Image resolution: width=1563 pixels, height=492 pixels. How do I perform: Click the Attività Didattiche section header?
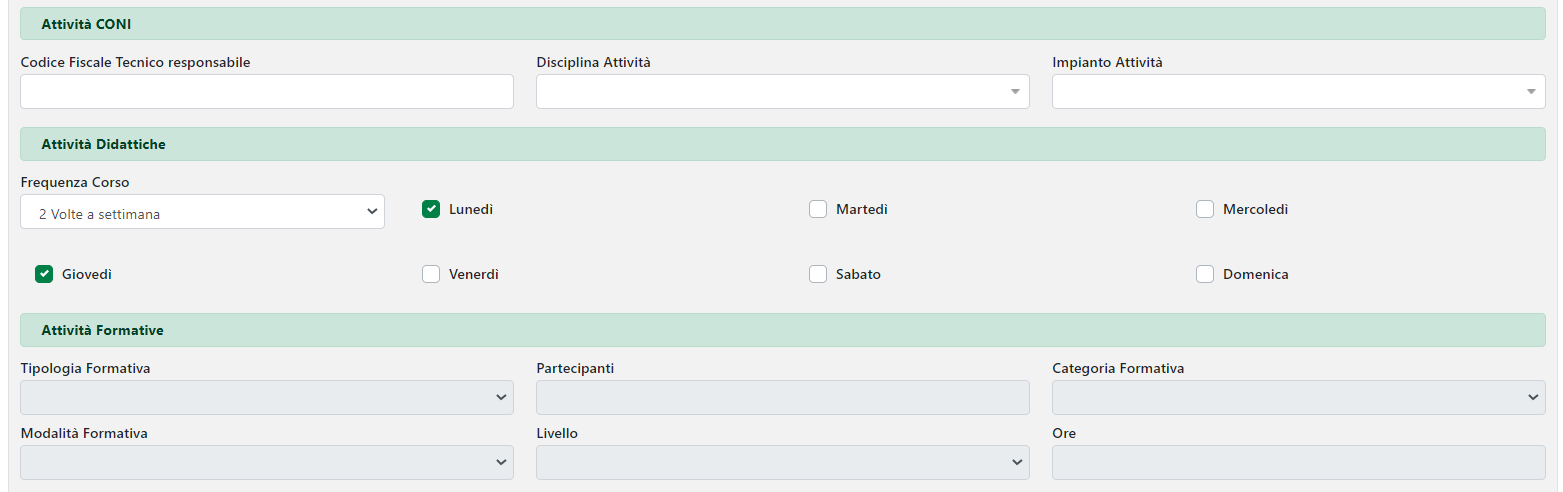pos(782,144)
